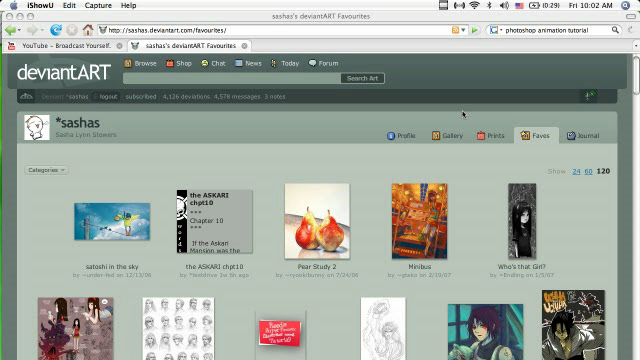Click the volume icon in menu bar
The height and width of the screenshot is (360, 640).
click(x=504, y=5)
